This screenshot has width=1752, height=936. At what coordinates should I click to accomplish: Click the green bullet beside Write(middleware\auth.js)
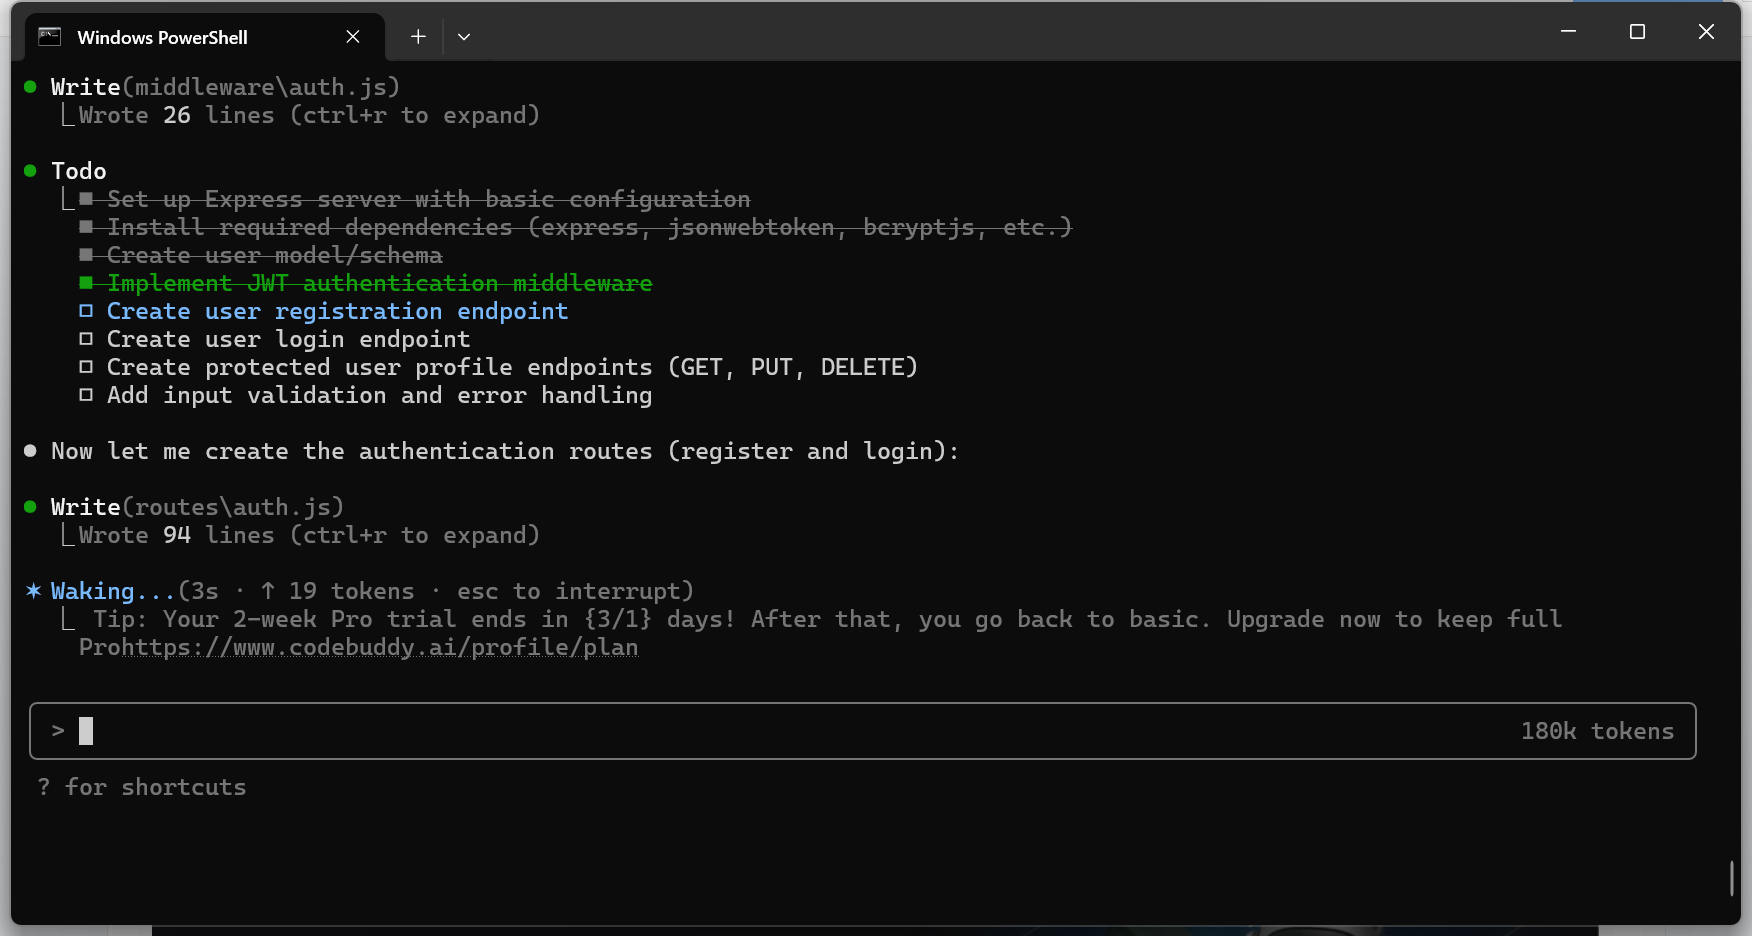[x=30, y=87]
